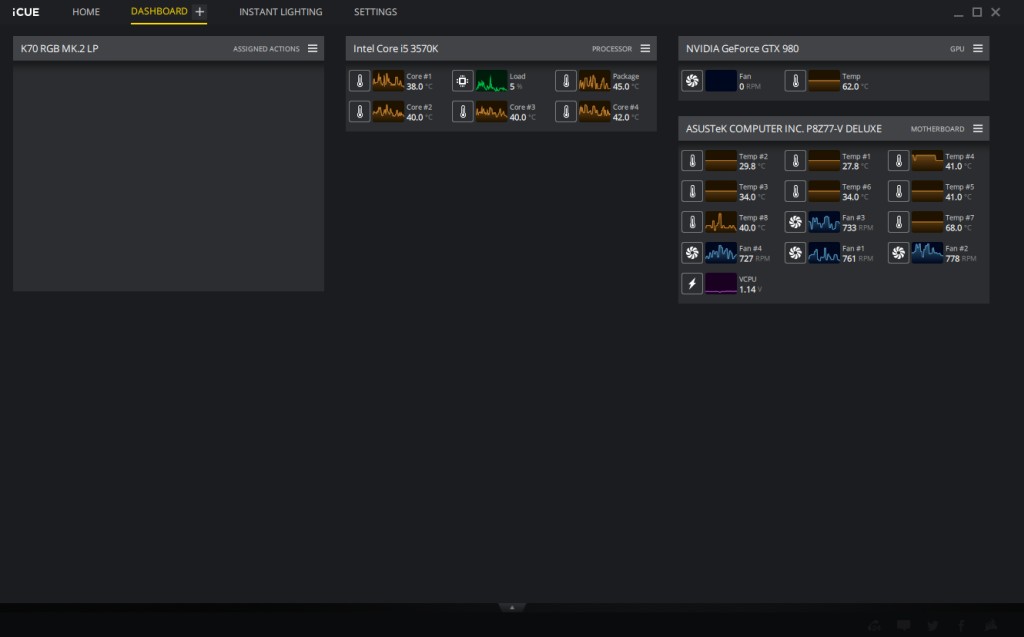Open NVIDIA GeForce GTX 980 widget menu
The width and height of the screenshot is (1024, 637).
click(x=978, y=48)
